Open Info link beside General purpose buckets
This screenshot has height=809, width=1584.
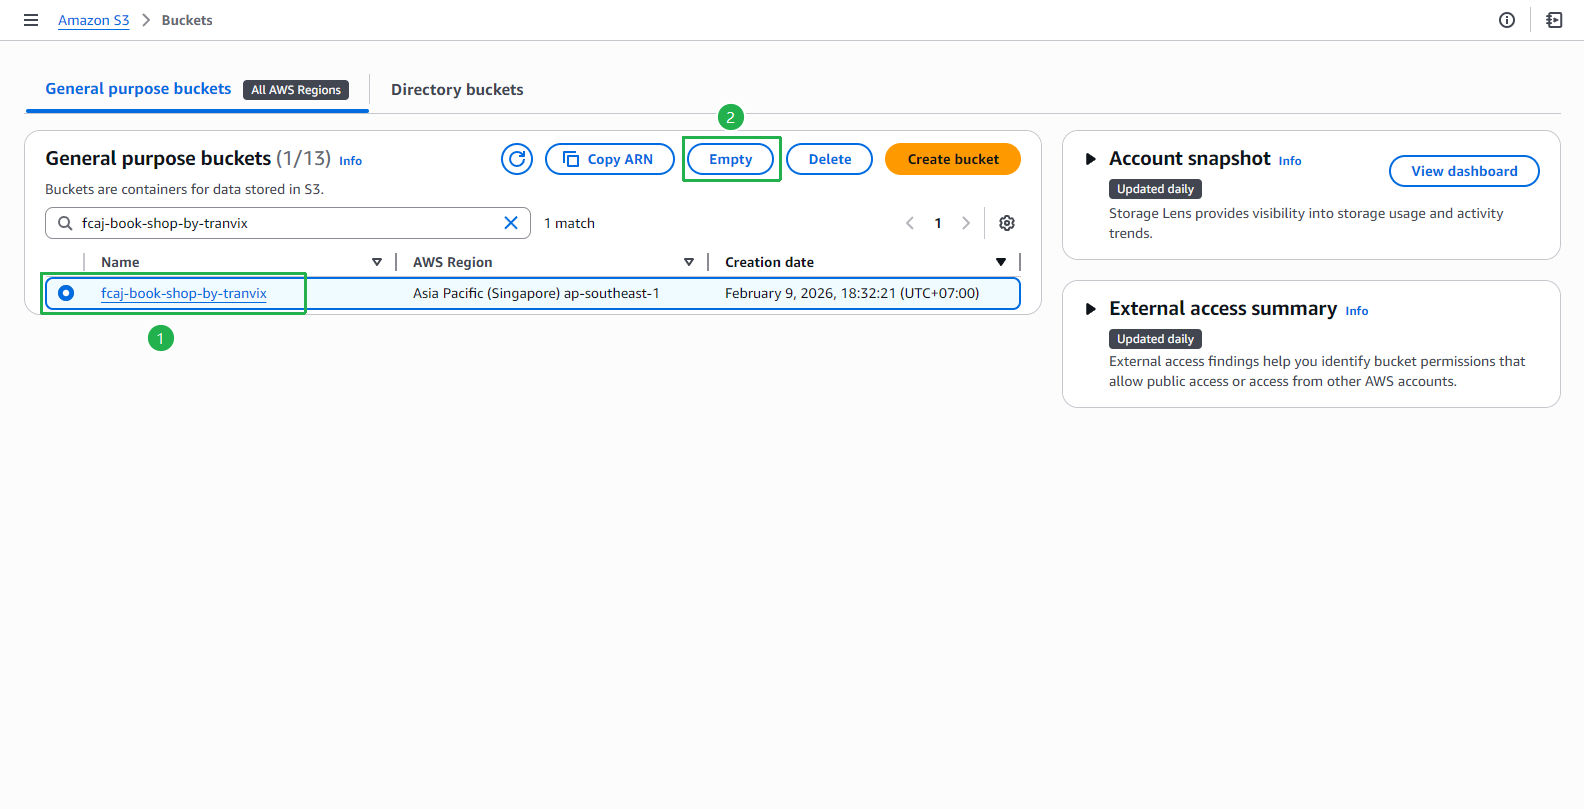point(350,161)
